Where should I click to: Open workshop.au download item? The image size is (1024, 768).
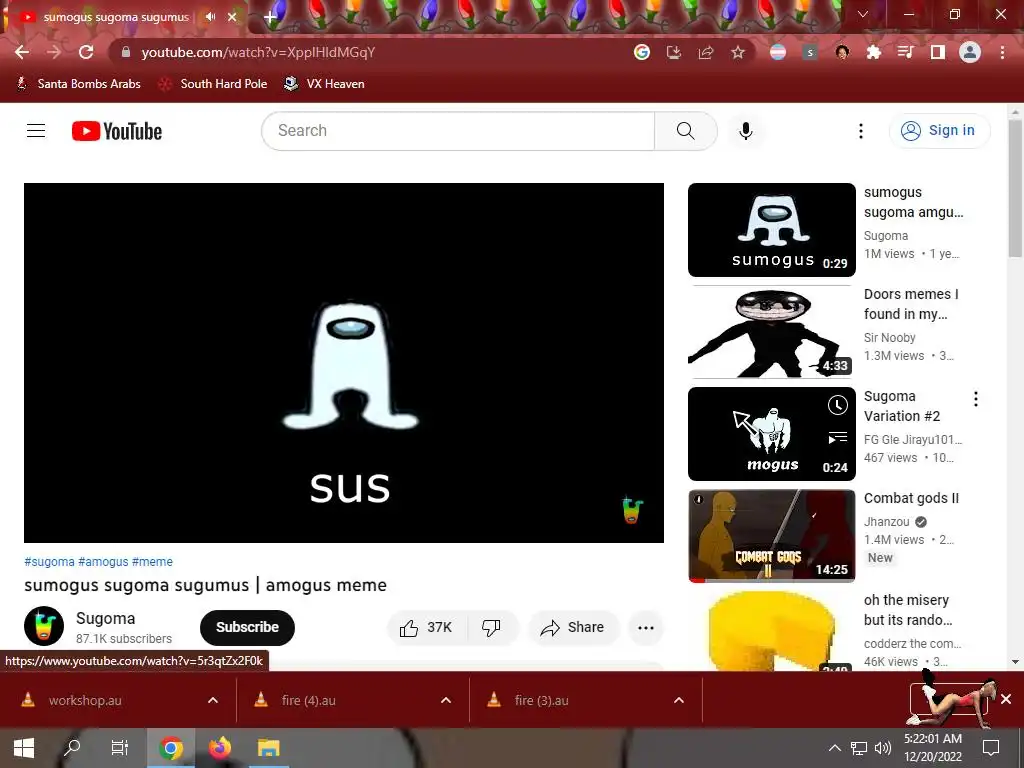point(85,700)
